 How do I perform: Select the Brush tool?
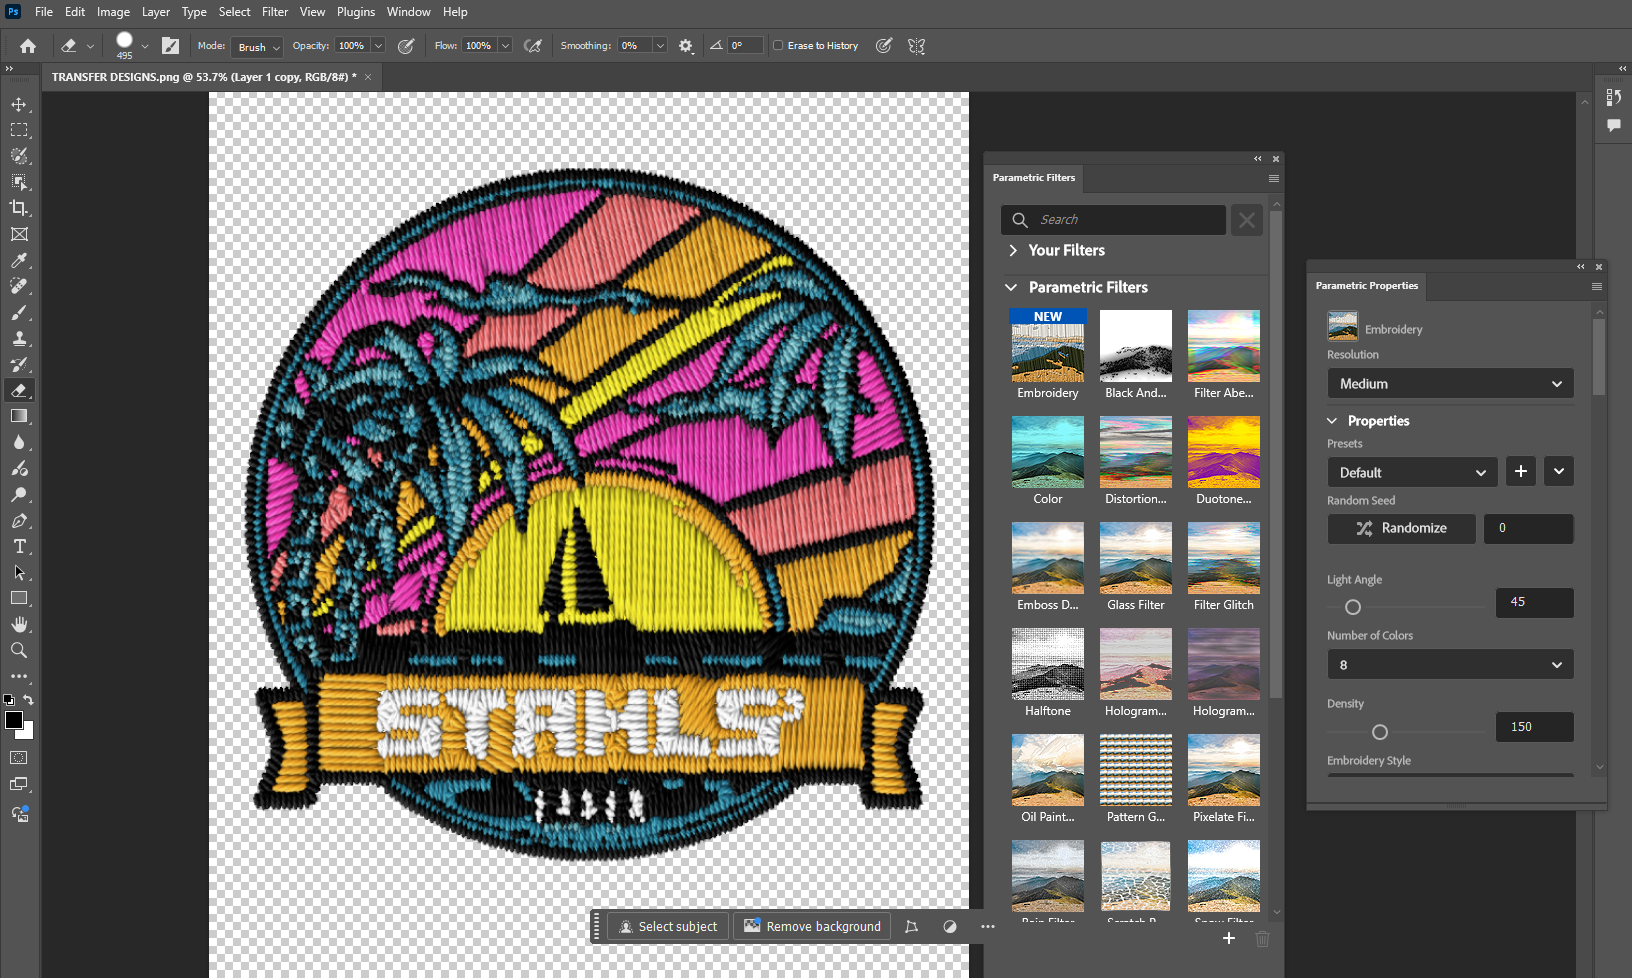[x=19, y=312]
